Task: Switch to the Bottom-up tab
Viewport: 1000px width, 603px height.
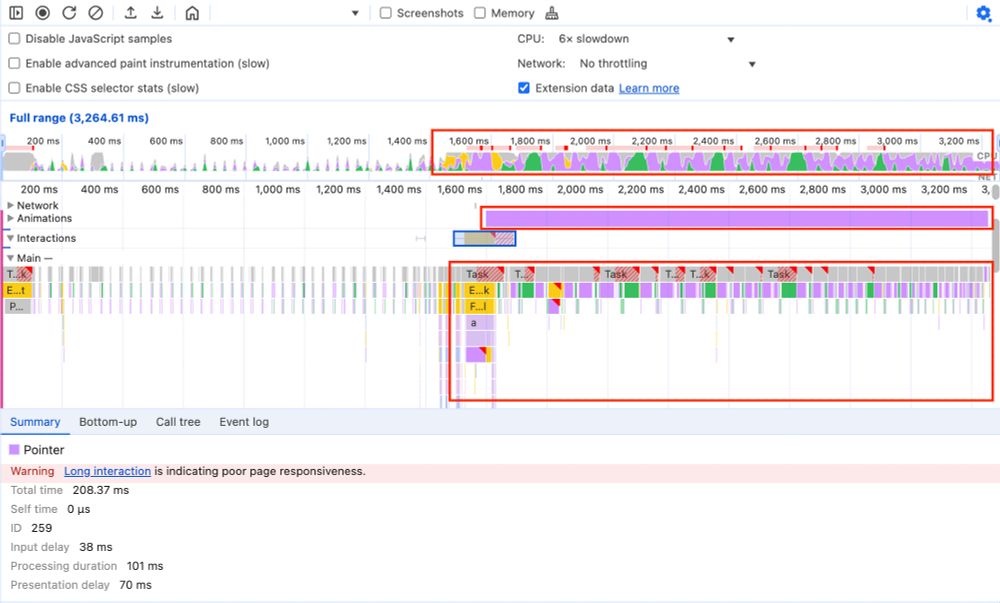Action: click(x=108, y=421)
